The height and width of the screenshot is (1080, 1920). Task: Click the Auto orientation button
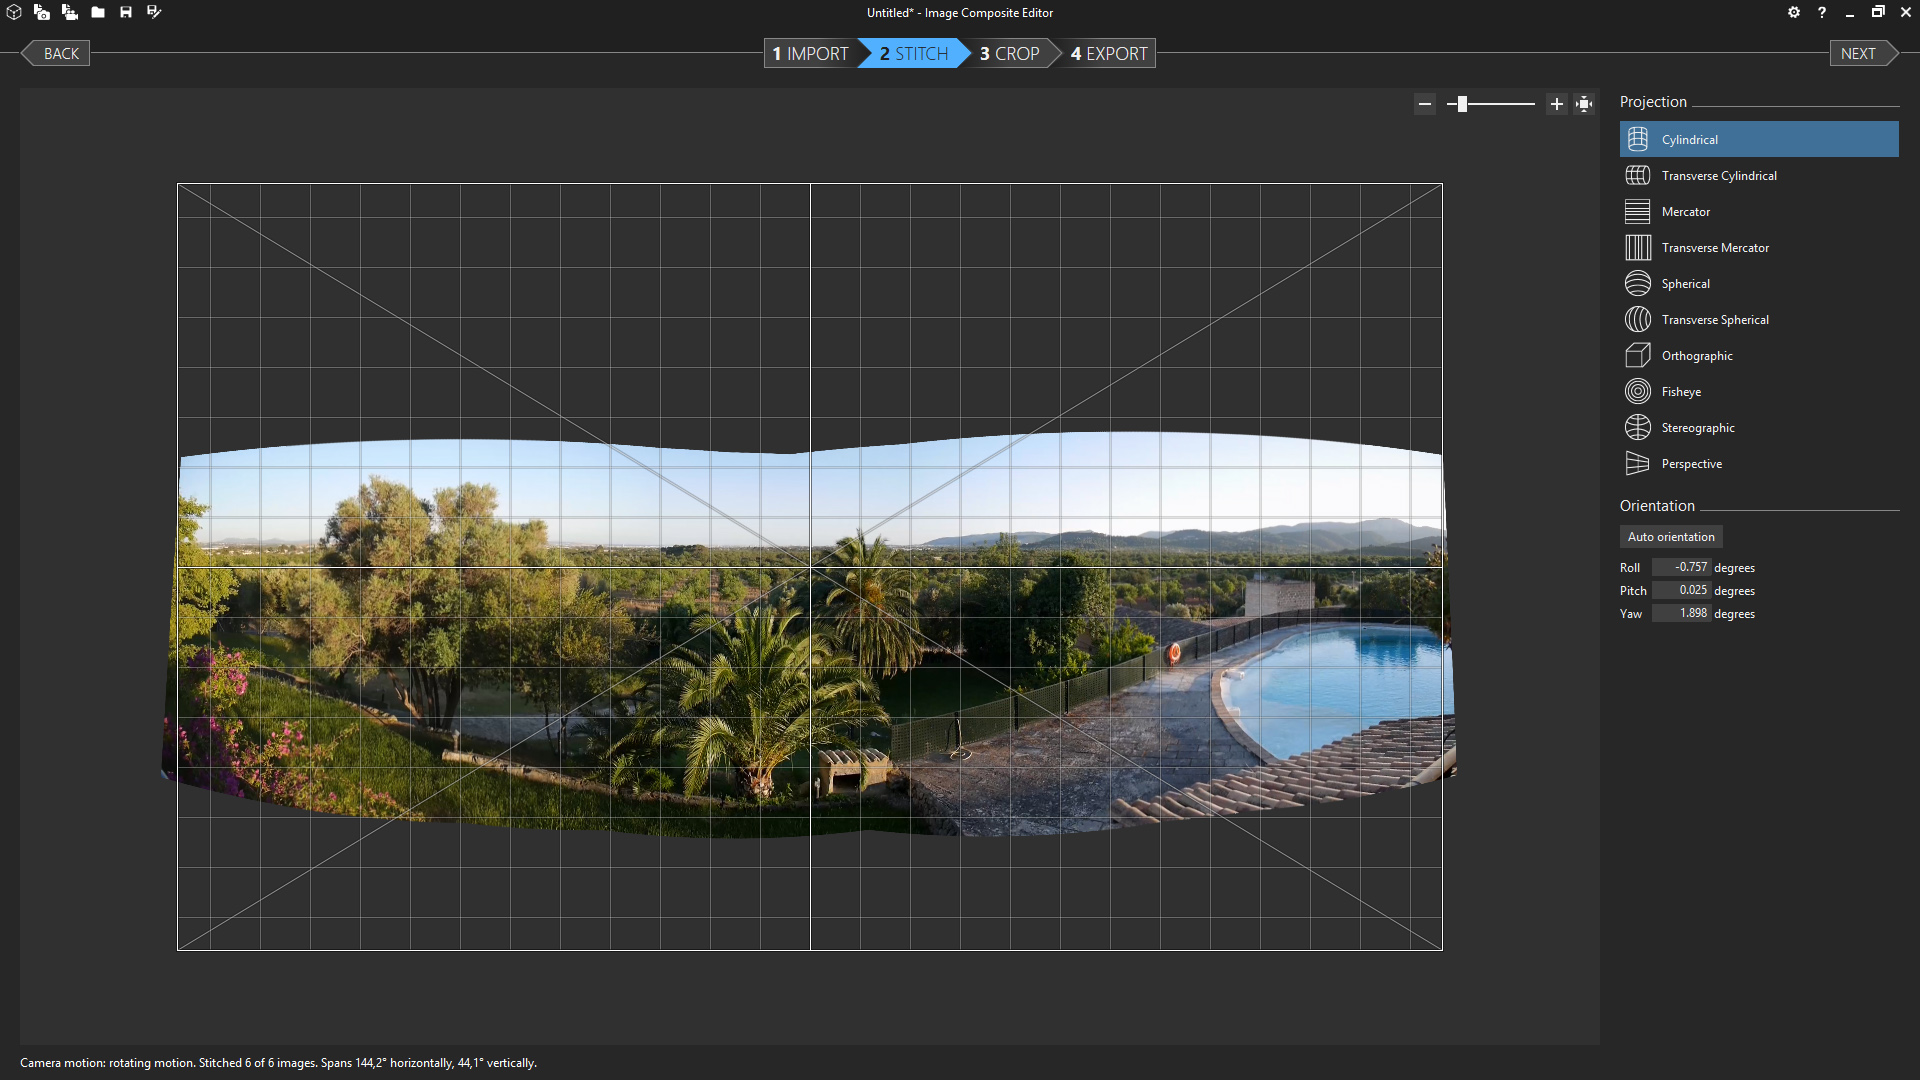point(1671,536)
